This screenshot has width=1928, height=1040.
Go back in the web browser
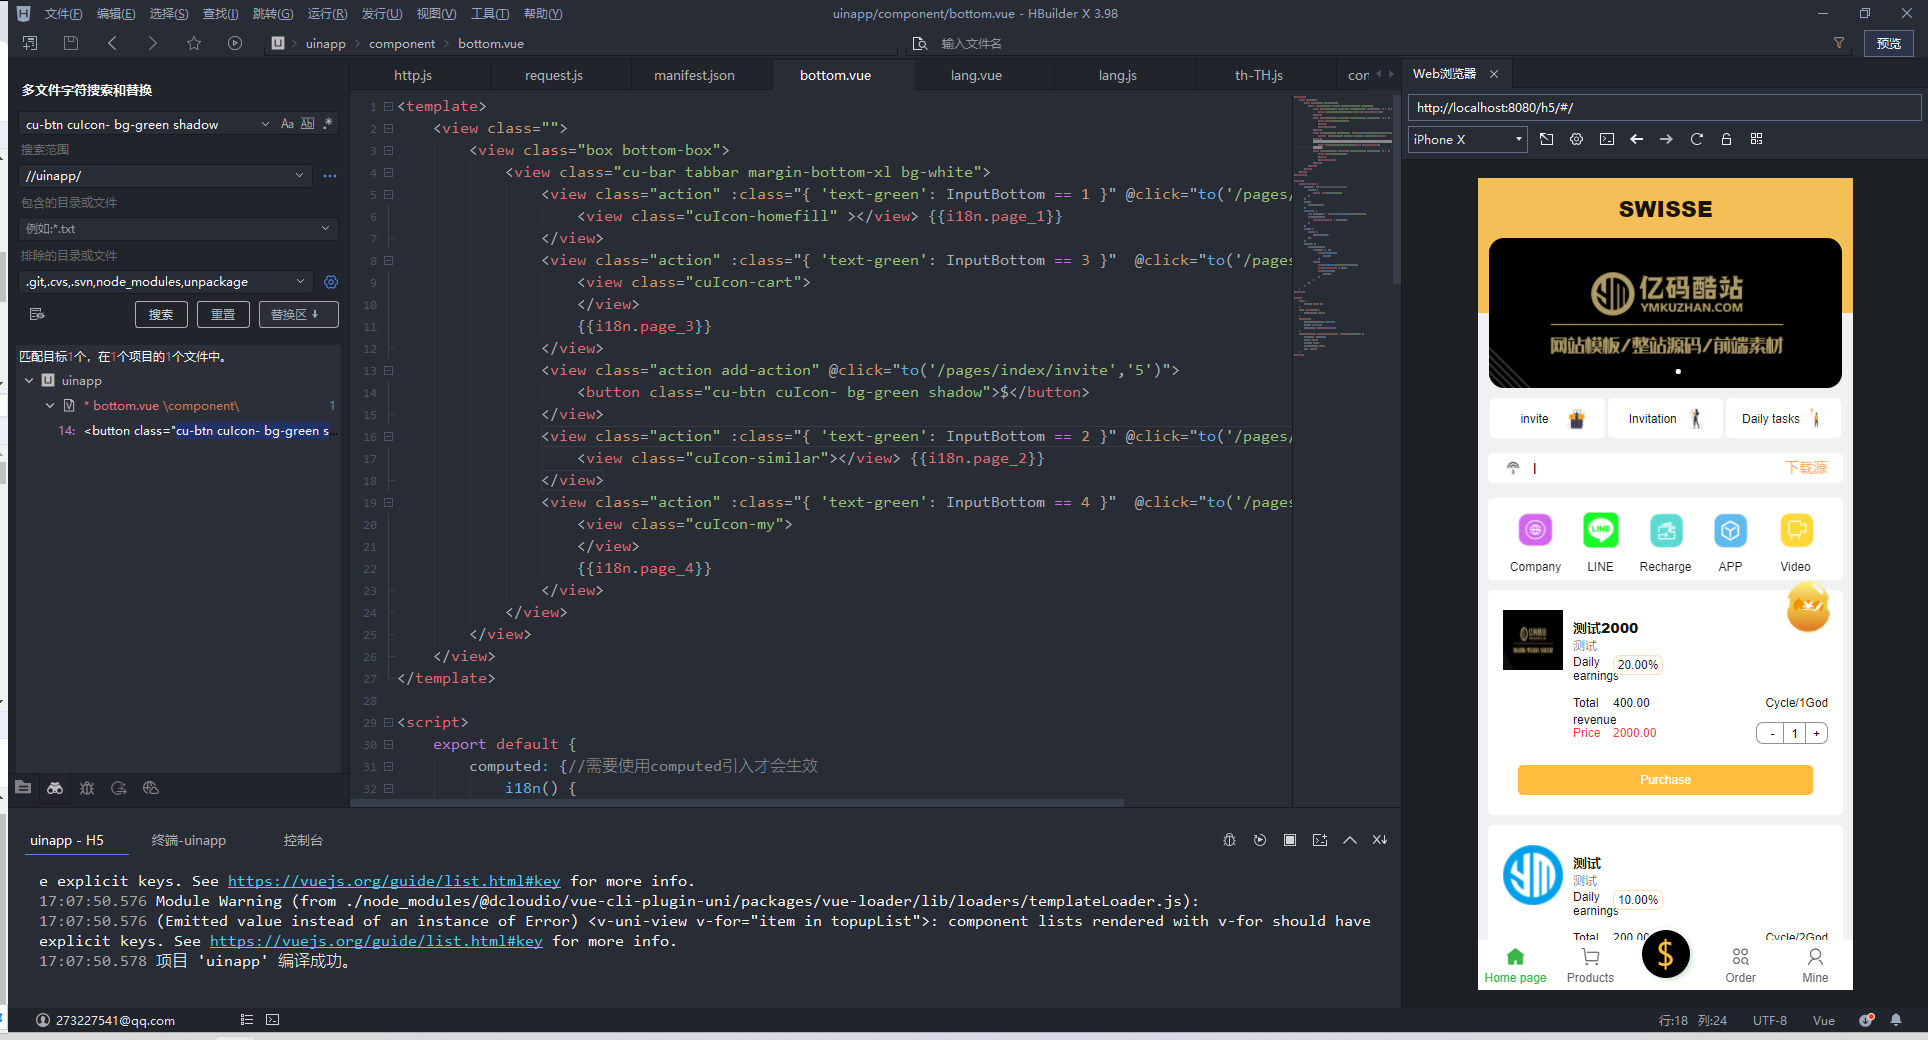point(1636,139)
